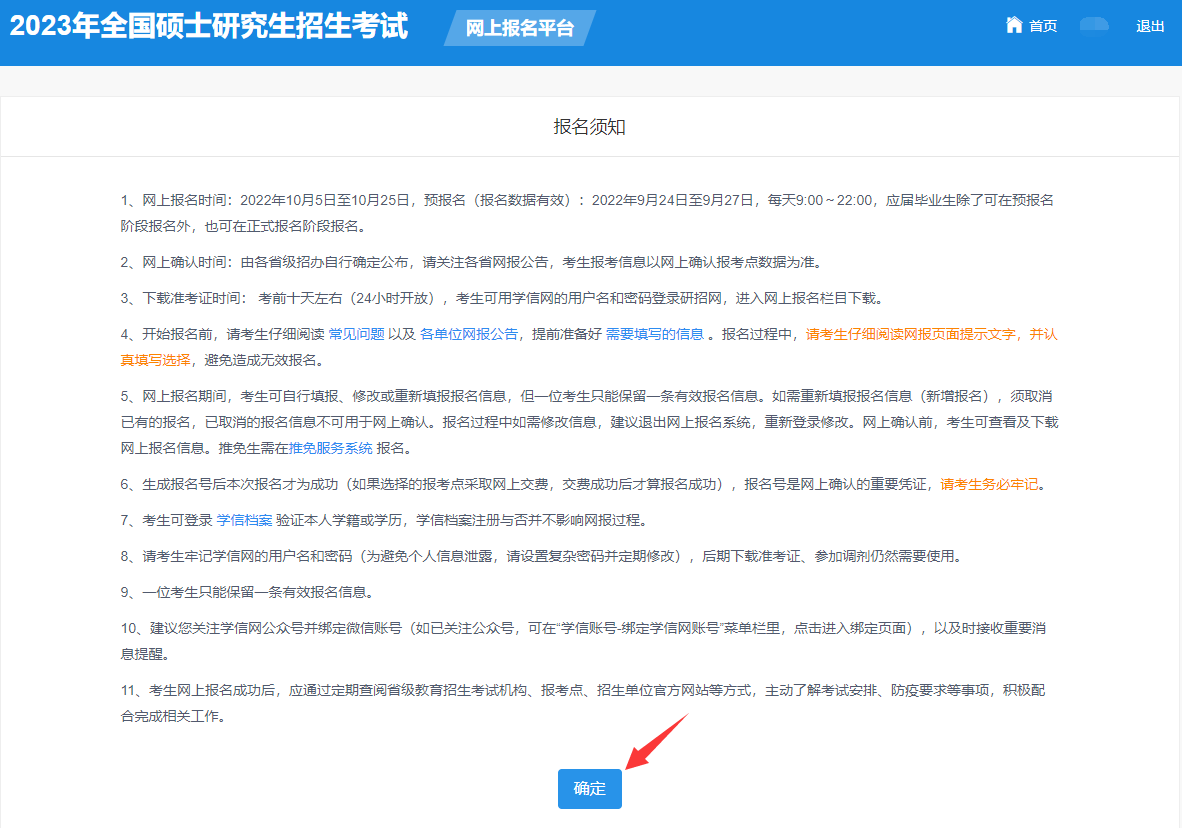Screen dimensions: 1182x828
Task: Open the 首页 home link text
Action: coord(1043,26)
